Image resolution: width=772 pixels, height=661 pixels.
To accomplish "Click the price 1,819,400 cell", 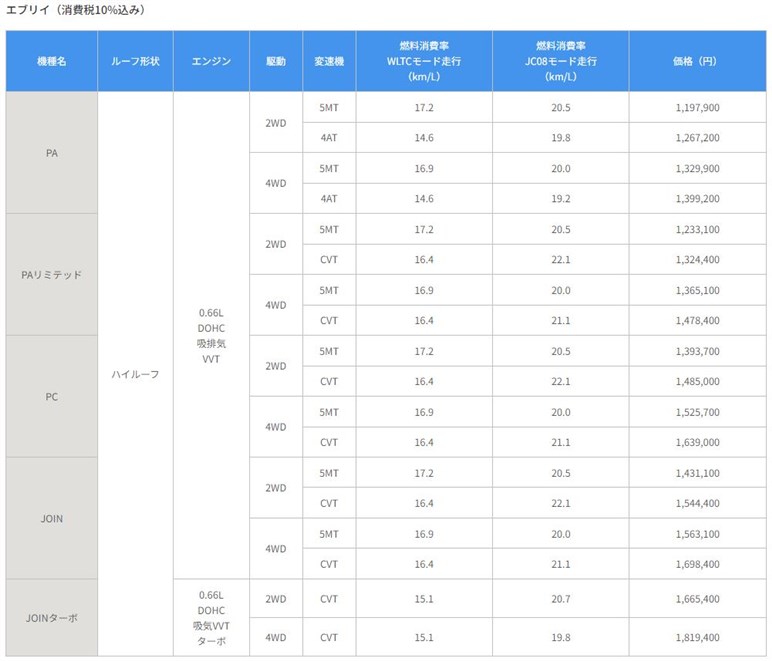I will coord(696,637).
